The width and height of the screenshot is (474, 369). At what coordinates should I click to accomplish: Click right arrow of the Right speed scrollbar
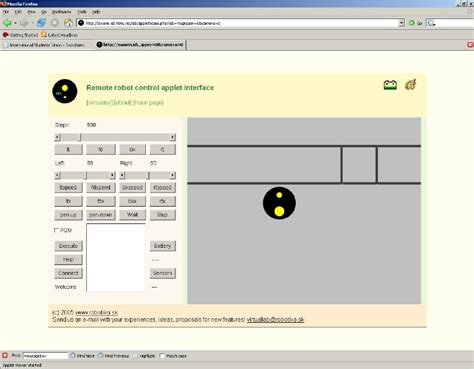coord(172,175)
